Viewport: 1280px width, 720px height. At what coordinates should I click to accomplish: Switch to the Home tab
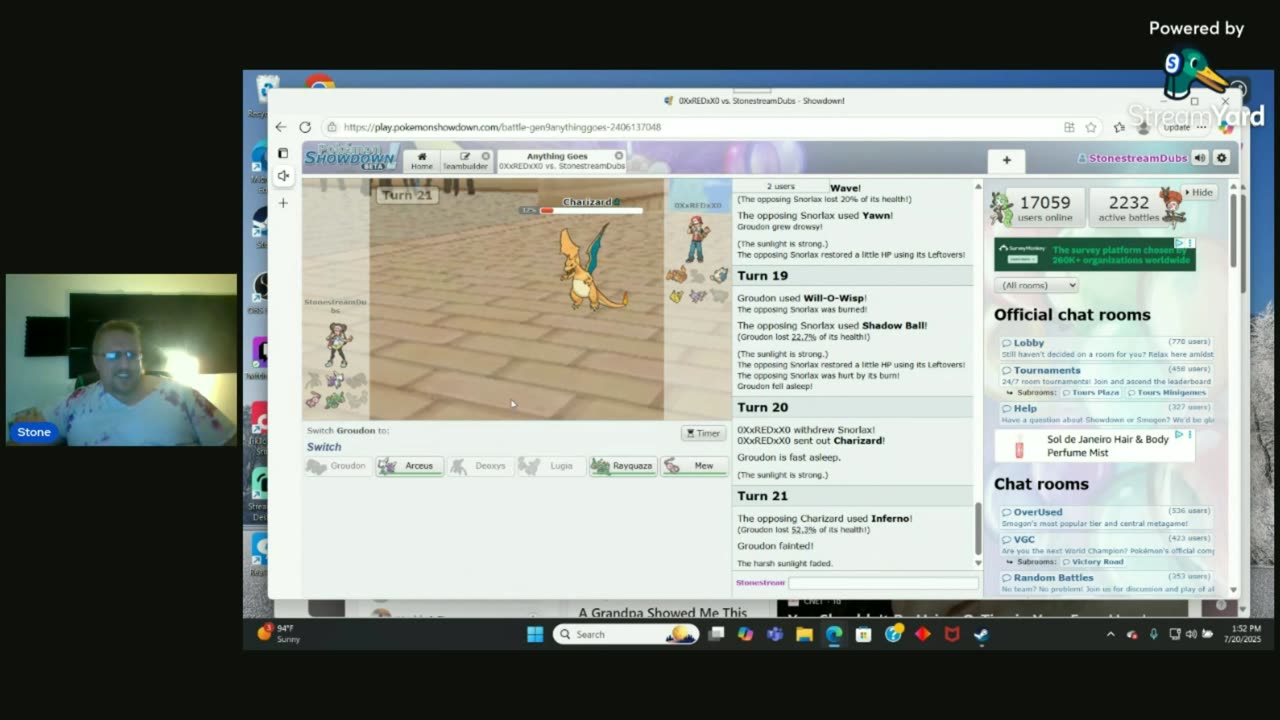pyautogui.click(x=422, y=161)
